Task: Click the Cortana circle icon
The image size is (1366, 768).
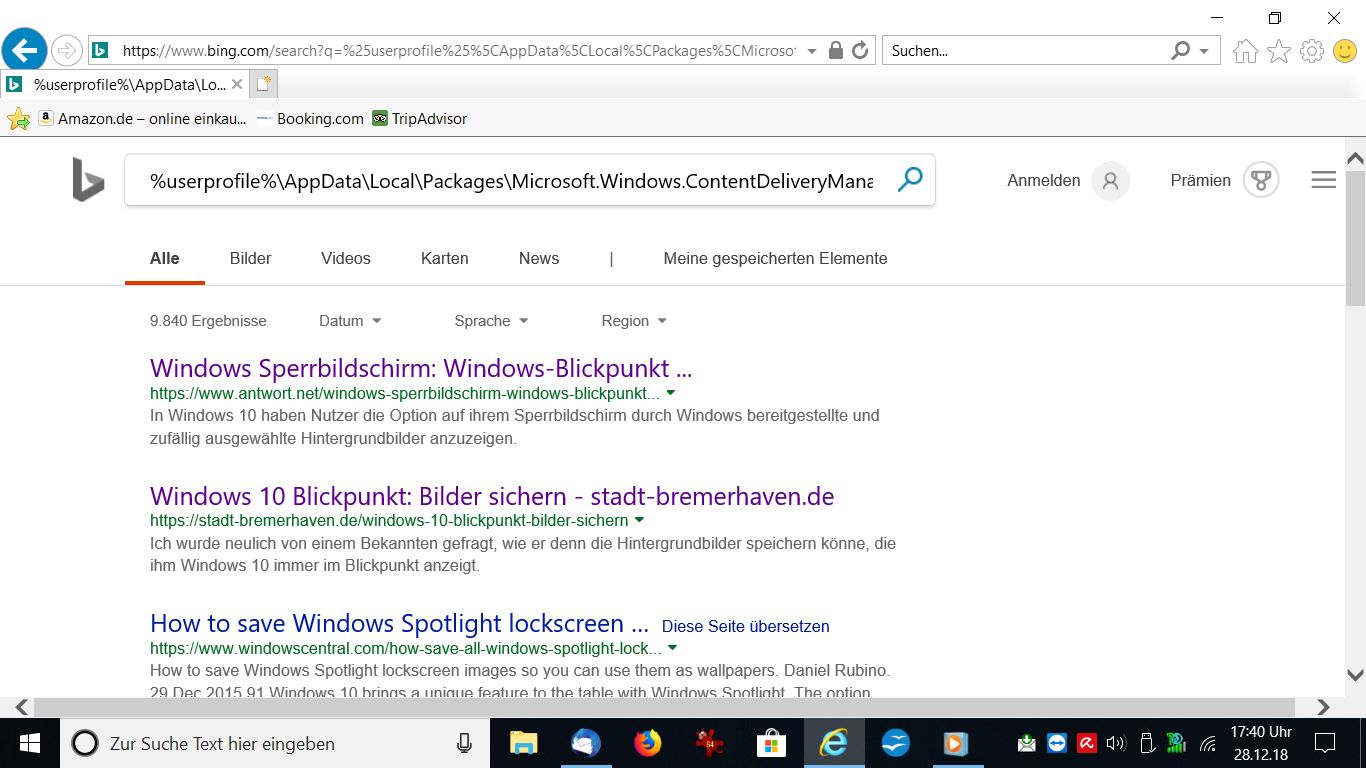Action: (86, 743)
